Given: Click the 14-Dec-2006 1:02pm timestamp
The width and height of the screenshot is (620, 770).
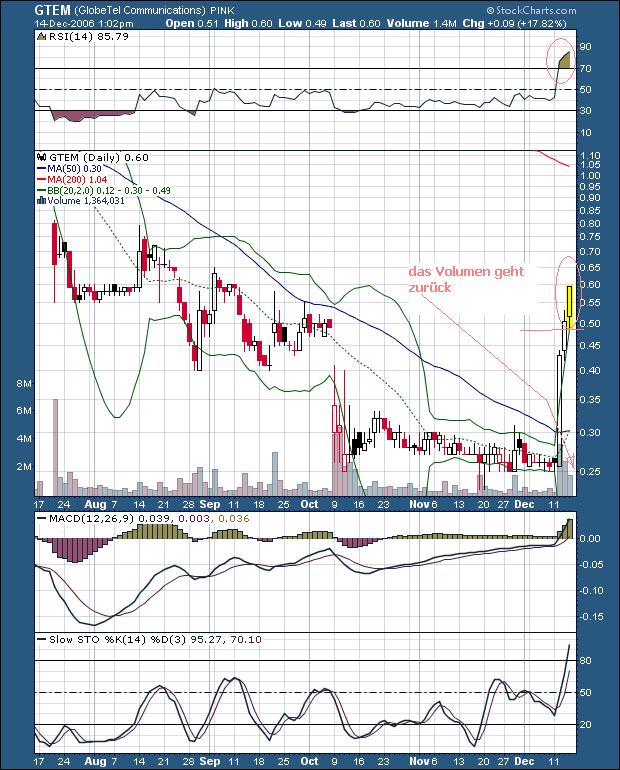Looking at the screenshot, I should [84, 24].
